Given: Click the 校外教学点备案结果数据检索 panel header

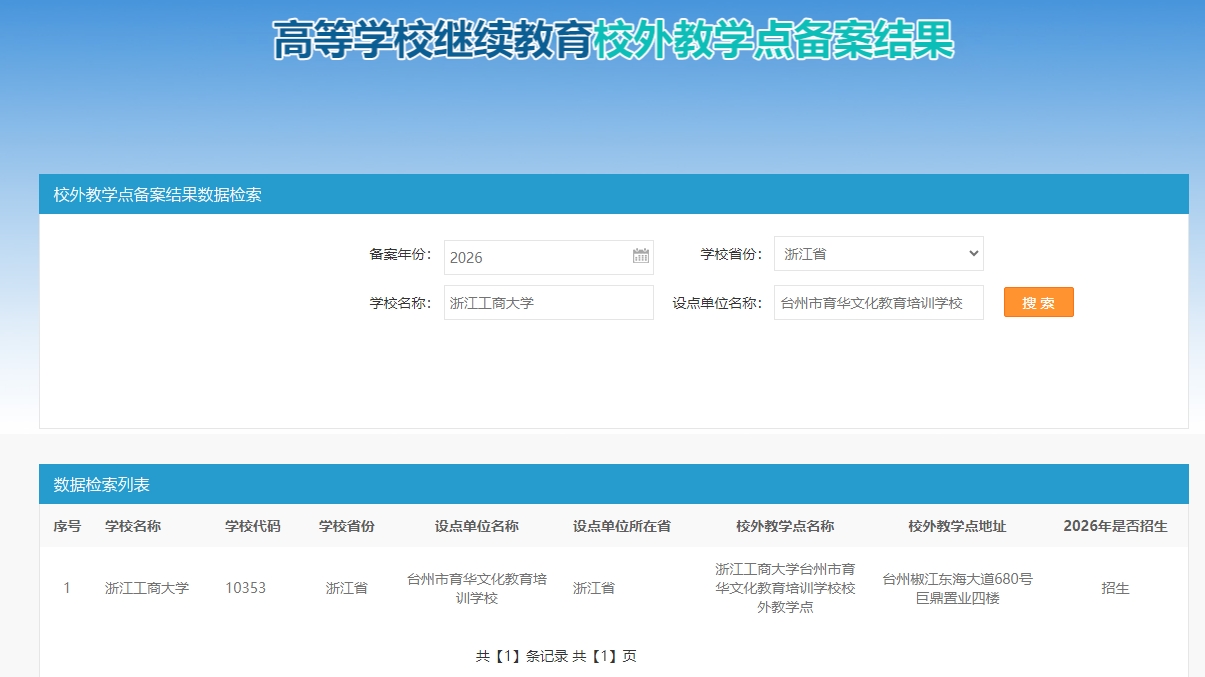Looking at the screenshot, I should pyautogui.click(x=614, y=194).
